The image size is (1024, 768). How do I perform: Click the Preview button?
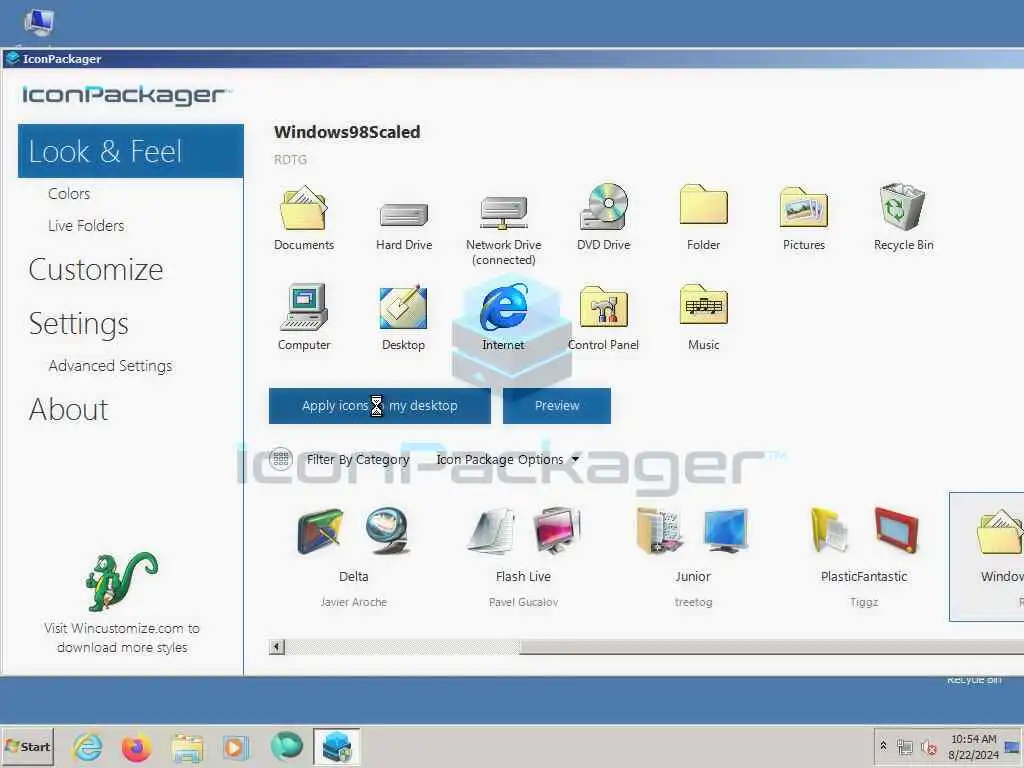(557, 406)
